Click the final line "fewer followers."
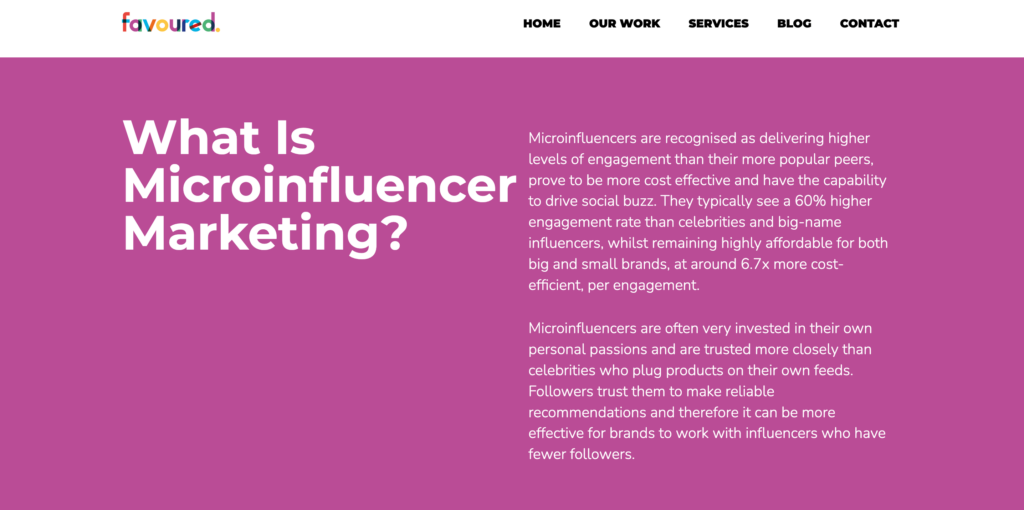 click(x=582, y=454)
